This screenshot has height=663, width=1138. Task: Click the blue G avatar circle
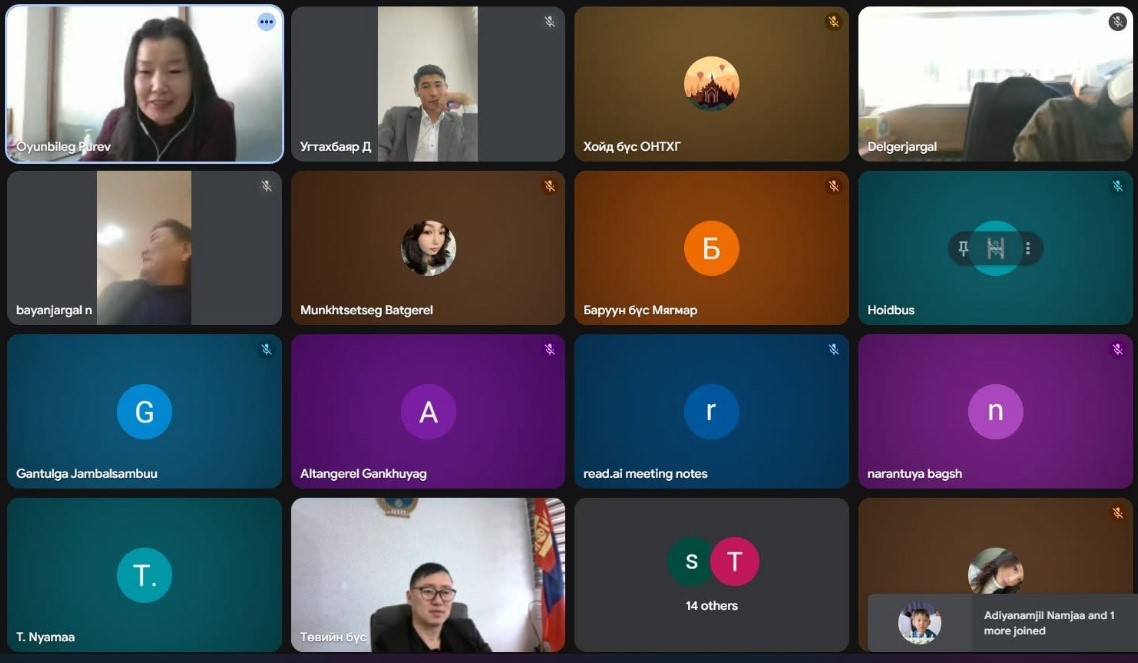[x=144, y=411]
